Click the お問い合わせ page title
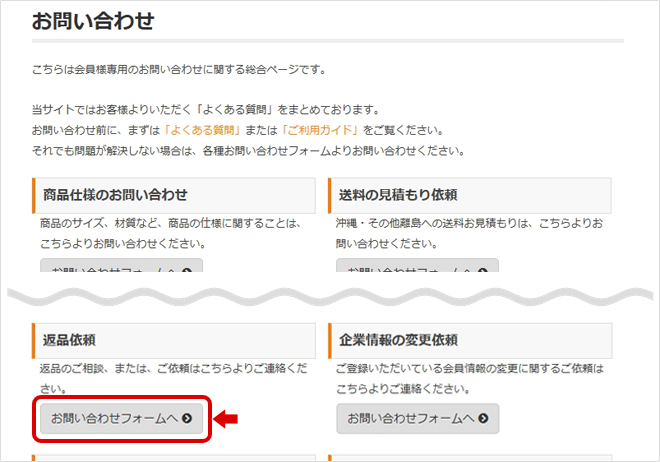Image resolution: width=660 pixels, height=462 pixels. coord(93,20)
